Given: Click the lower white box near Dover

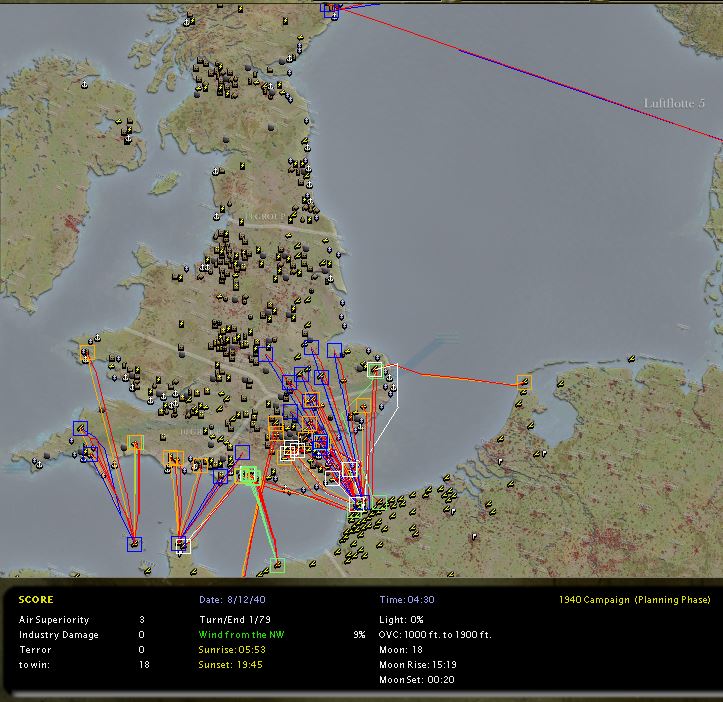Looking at the screenshot, I should 332,479.
